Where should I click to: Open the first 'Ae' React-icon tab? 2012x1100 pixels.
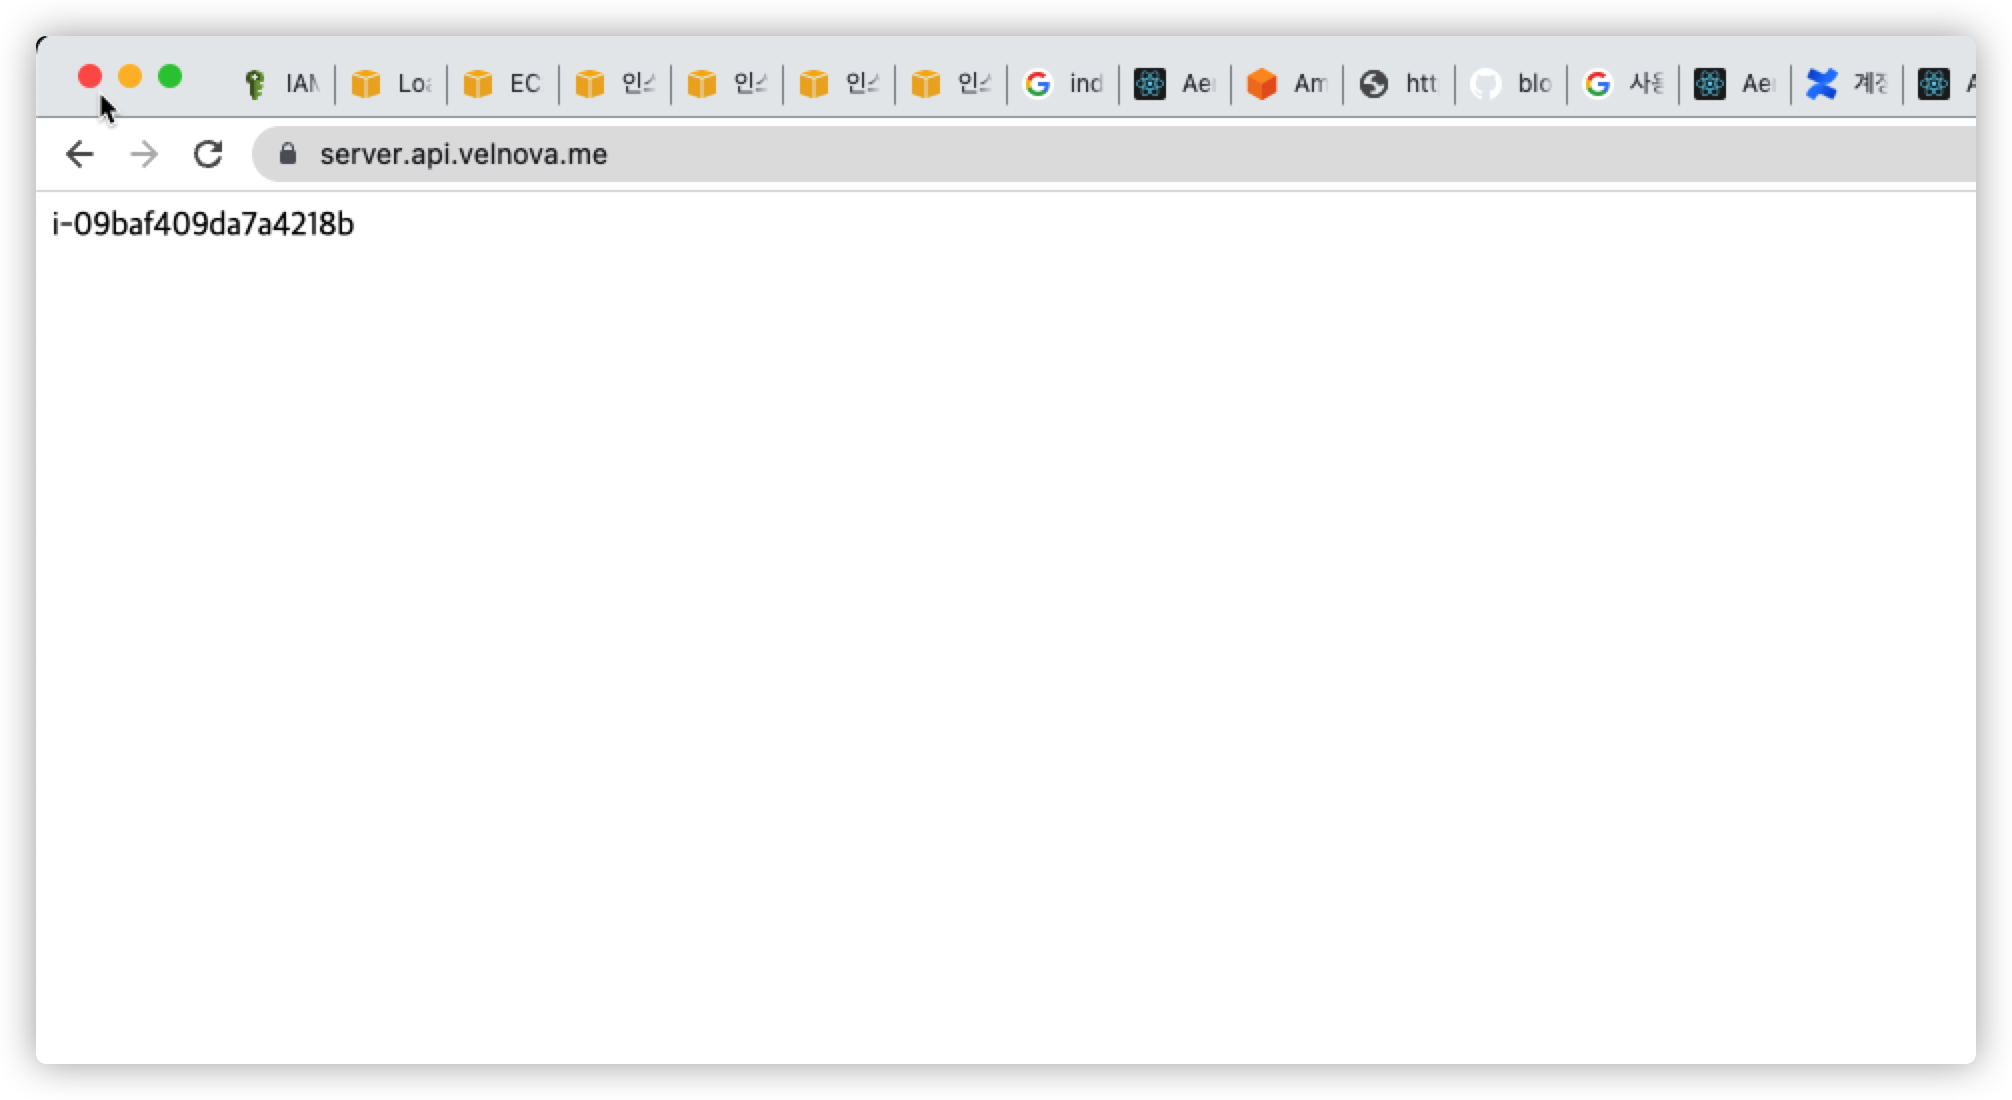[x=1176, y=84]
